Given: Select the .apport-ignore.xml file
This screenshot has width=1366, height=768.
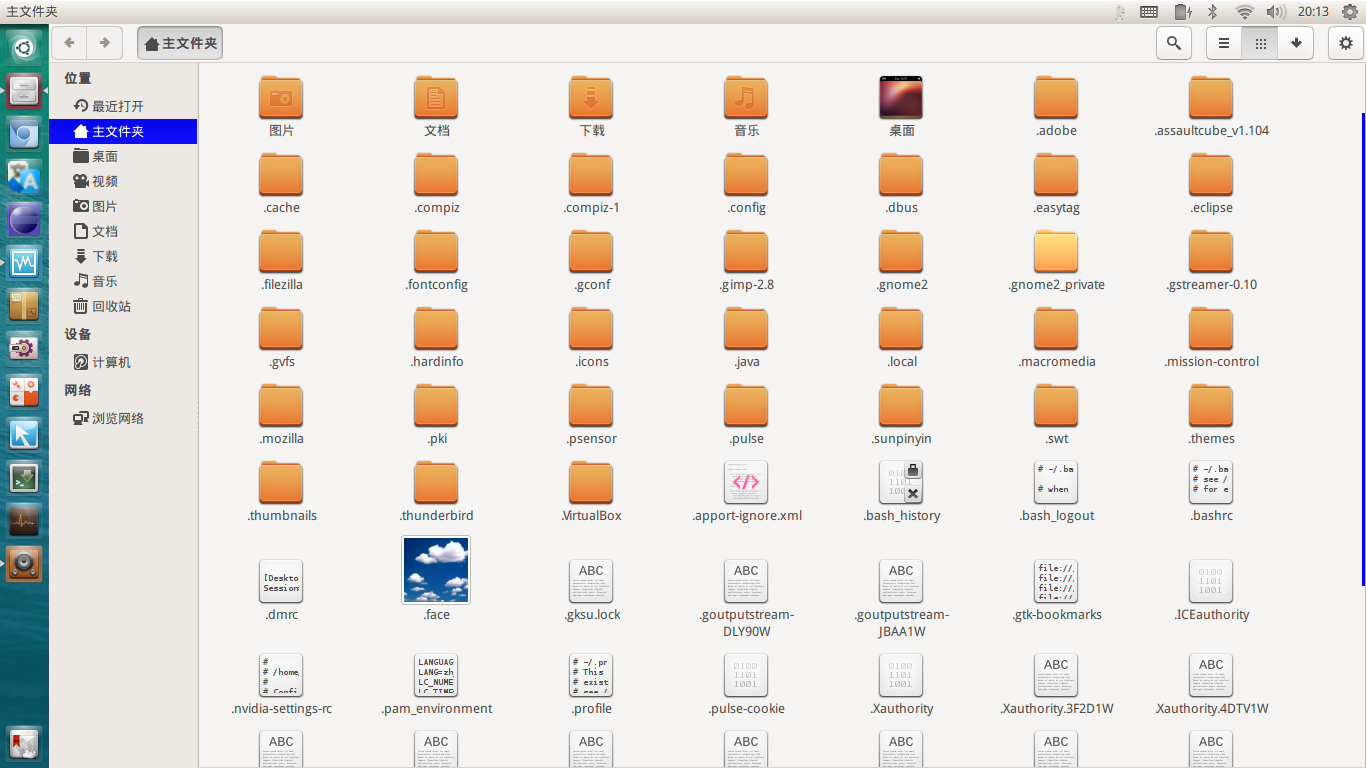Looking at the screenshot, I should 746,483.
